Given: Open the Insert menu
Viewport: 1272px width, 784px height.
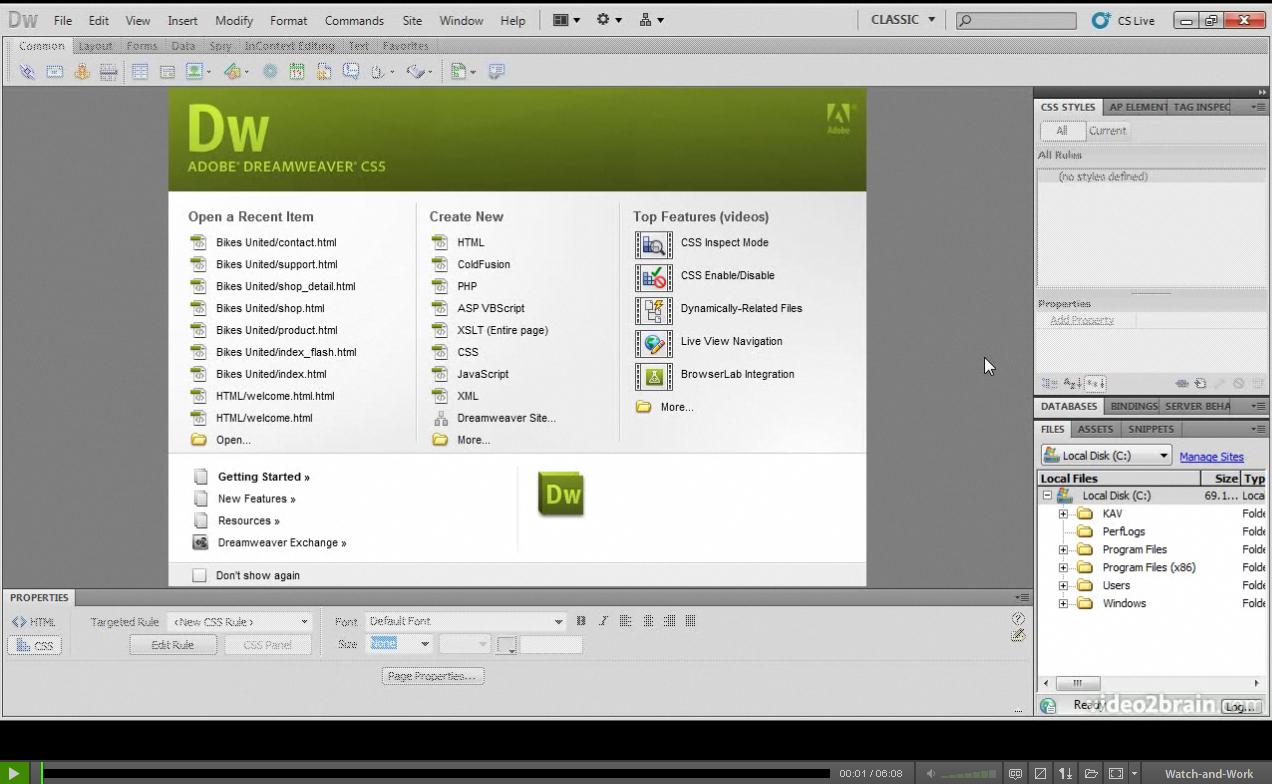Looking at the screenshot, I should (182, 20).
